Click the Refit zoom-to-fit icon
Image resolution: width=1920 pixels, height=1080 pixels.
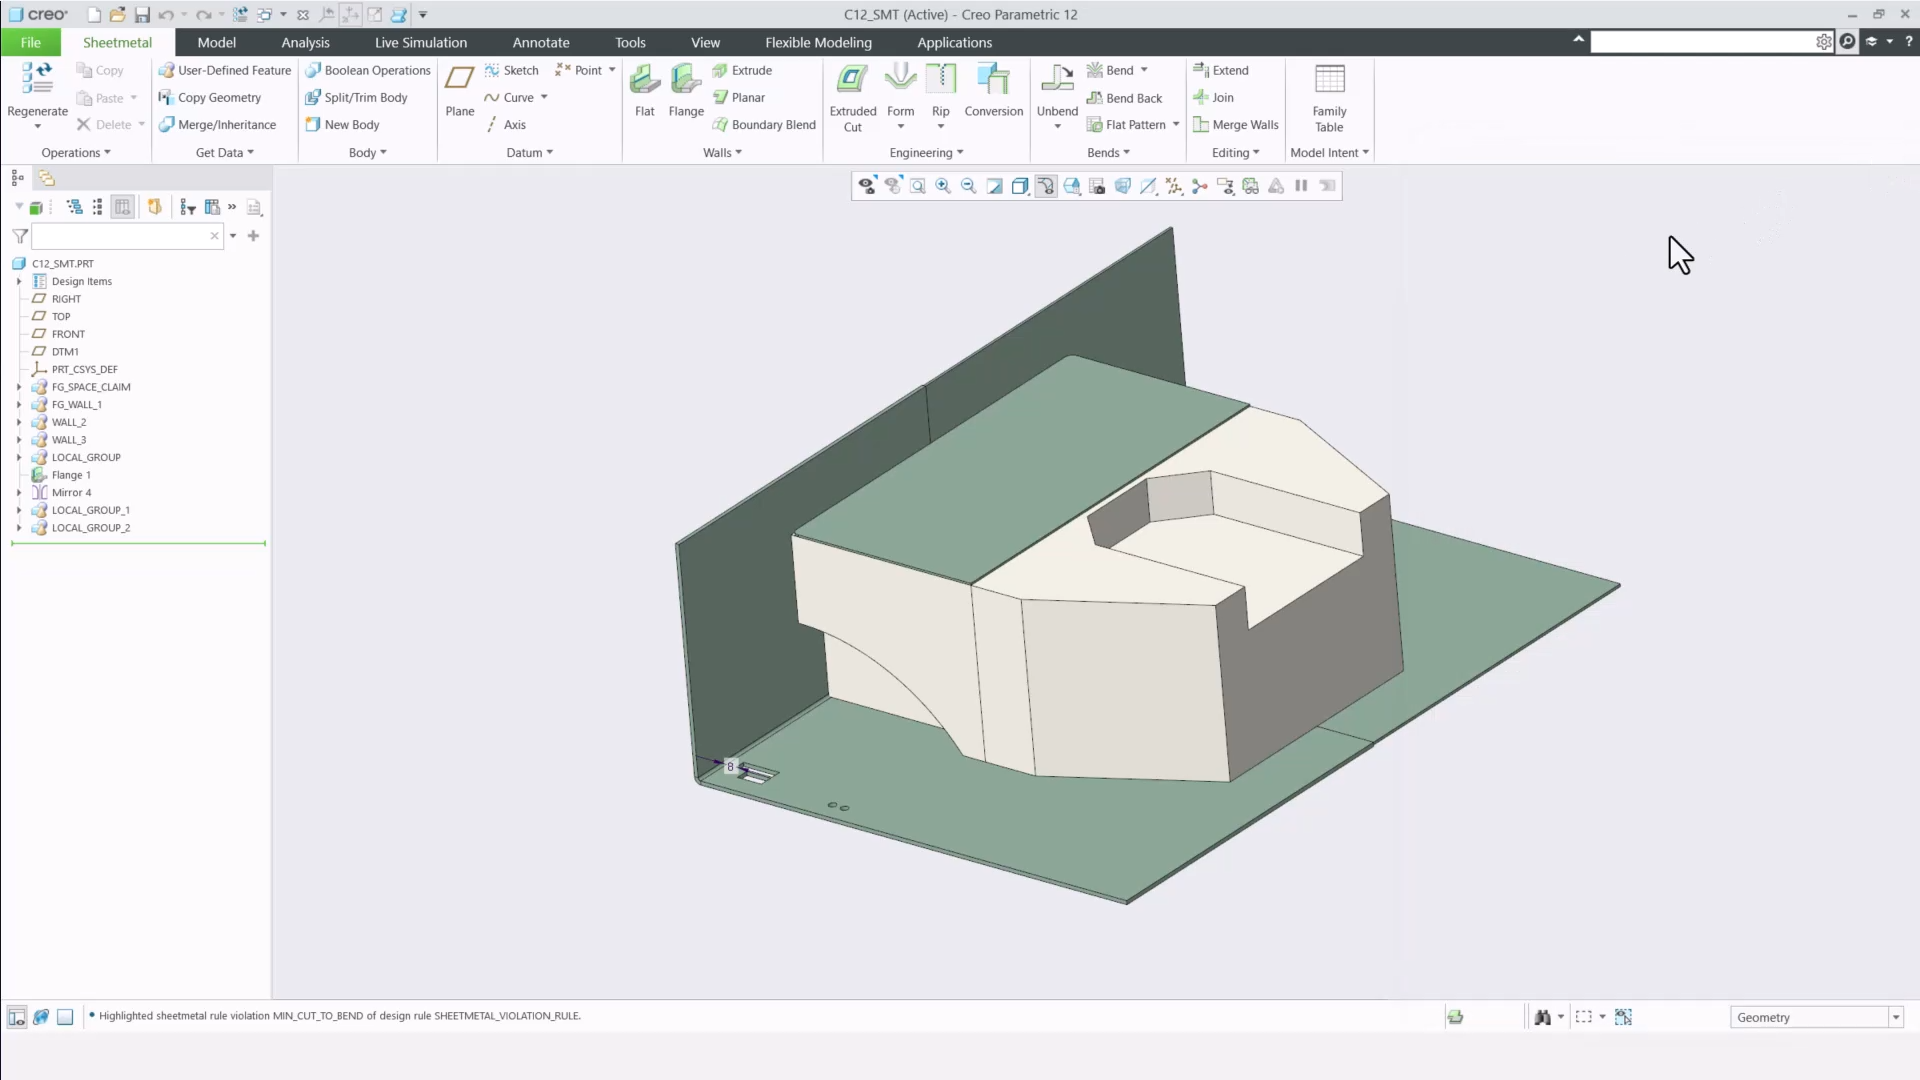pyautogui.click(x=918, y=186)
